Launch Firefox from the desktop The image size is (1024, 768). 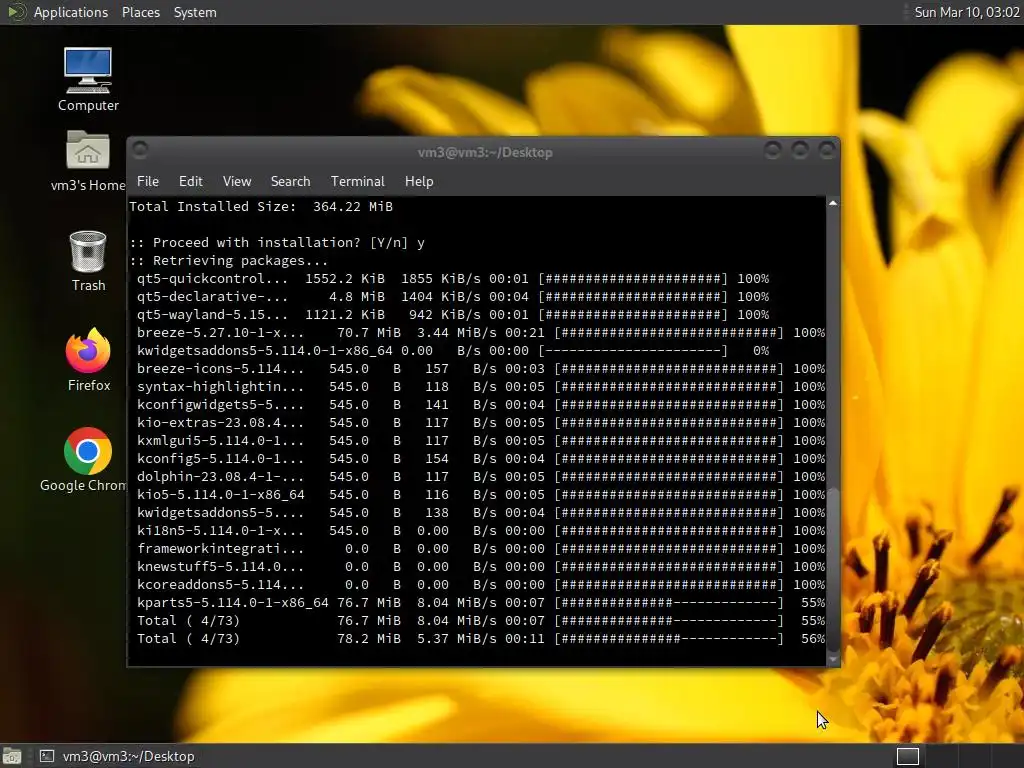click(x=88, y=360)
